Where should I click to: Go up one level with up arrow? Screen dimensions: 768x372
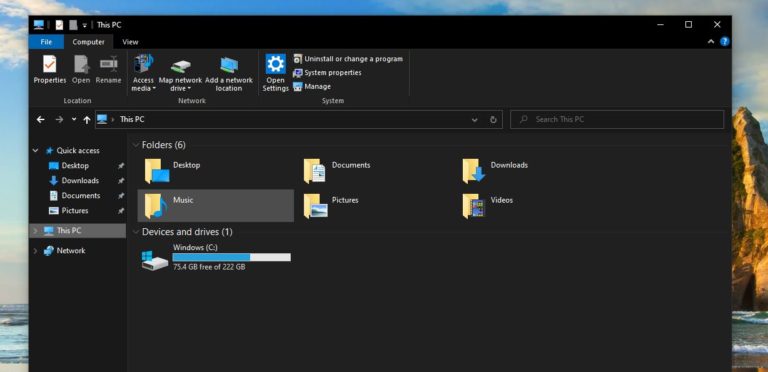coord(87,119)
